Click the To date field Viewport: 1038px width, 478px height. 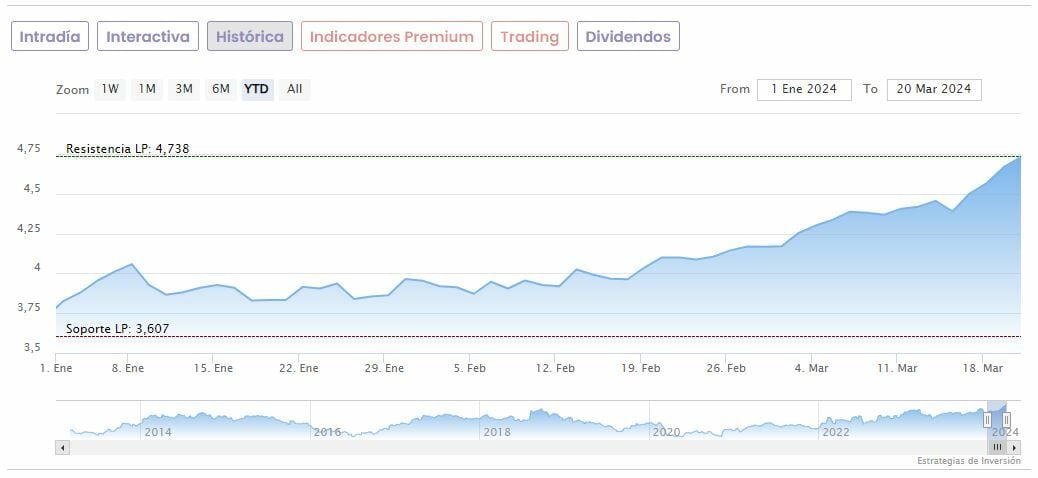[934, 89]
